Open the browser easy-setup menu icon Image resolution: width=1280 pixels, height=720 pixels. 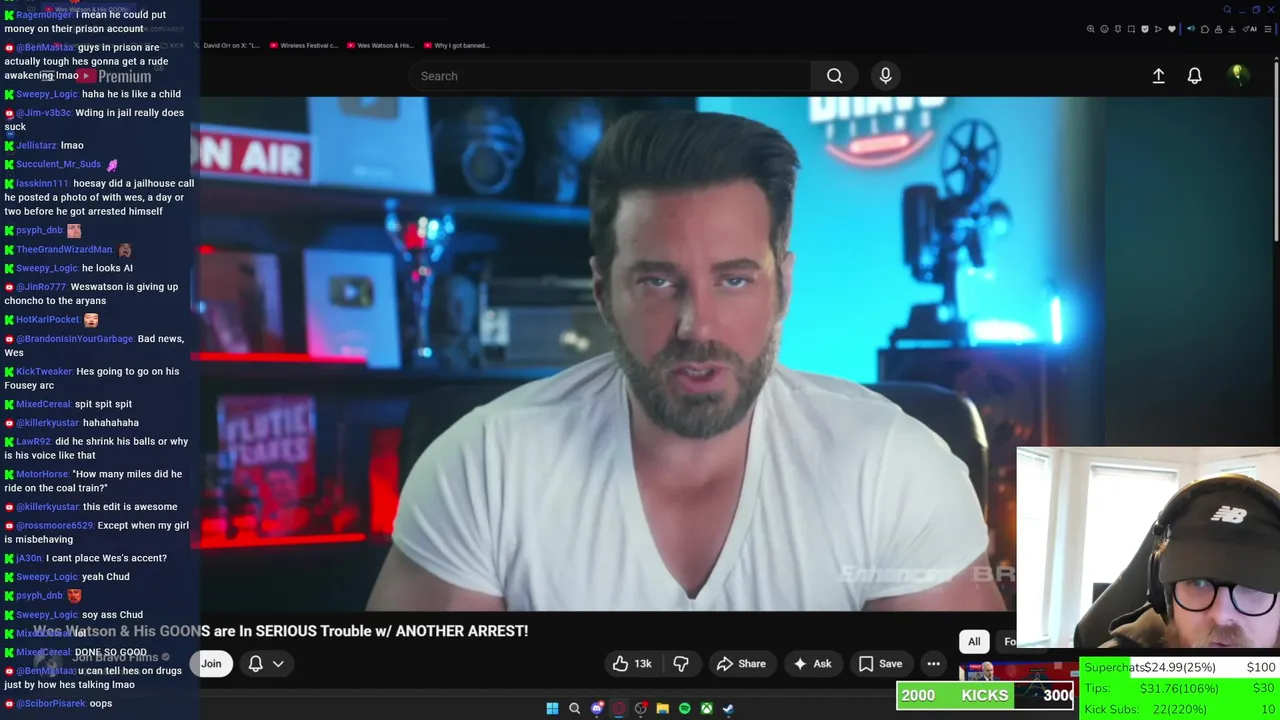pyautogui.click(x=1268, y=29)
